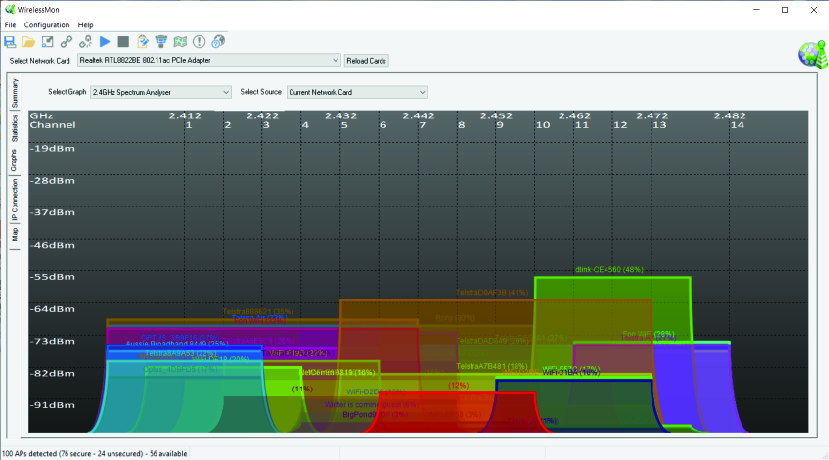Expand the Select Source dropdown
Screen dimensions: 829x460
click(x=422, y=92)
